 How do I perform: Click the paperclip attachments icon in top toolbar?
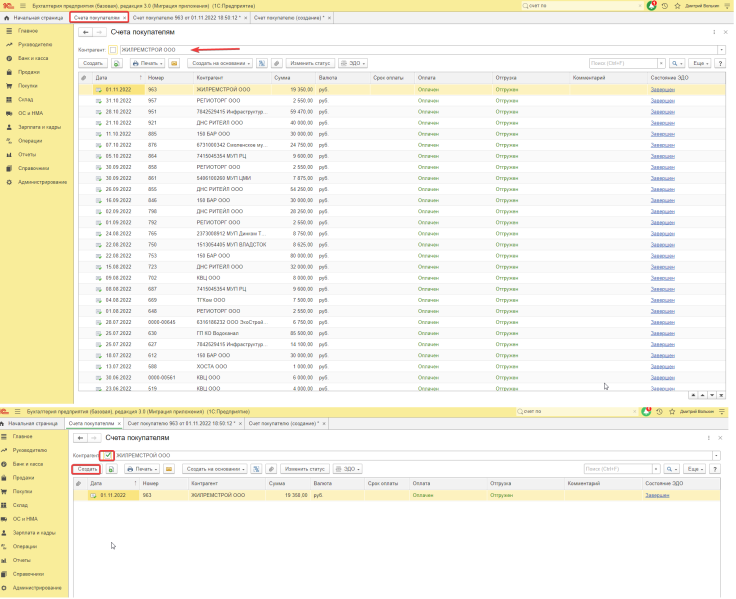pos(277,63)
